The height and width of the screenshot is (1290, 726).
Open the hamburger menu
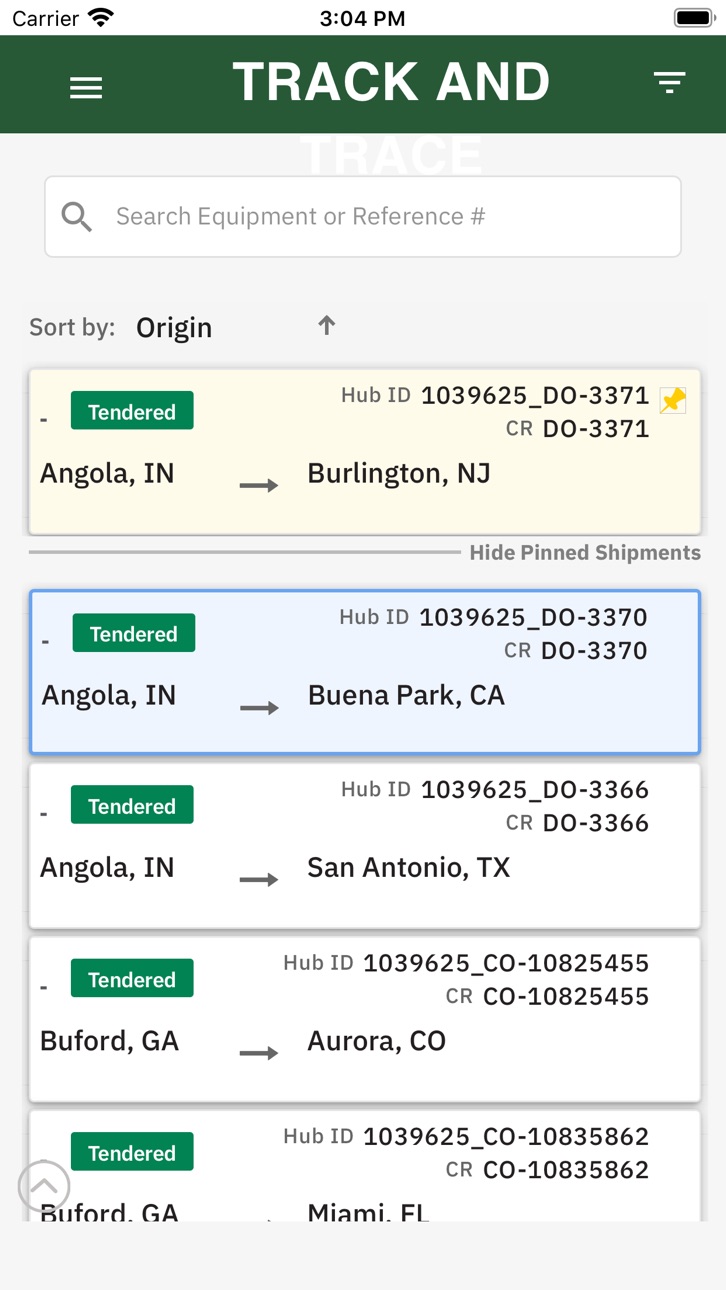tap(86, 88)
